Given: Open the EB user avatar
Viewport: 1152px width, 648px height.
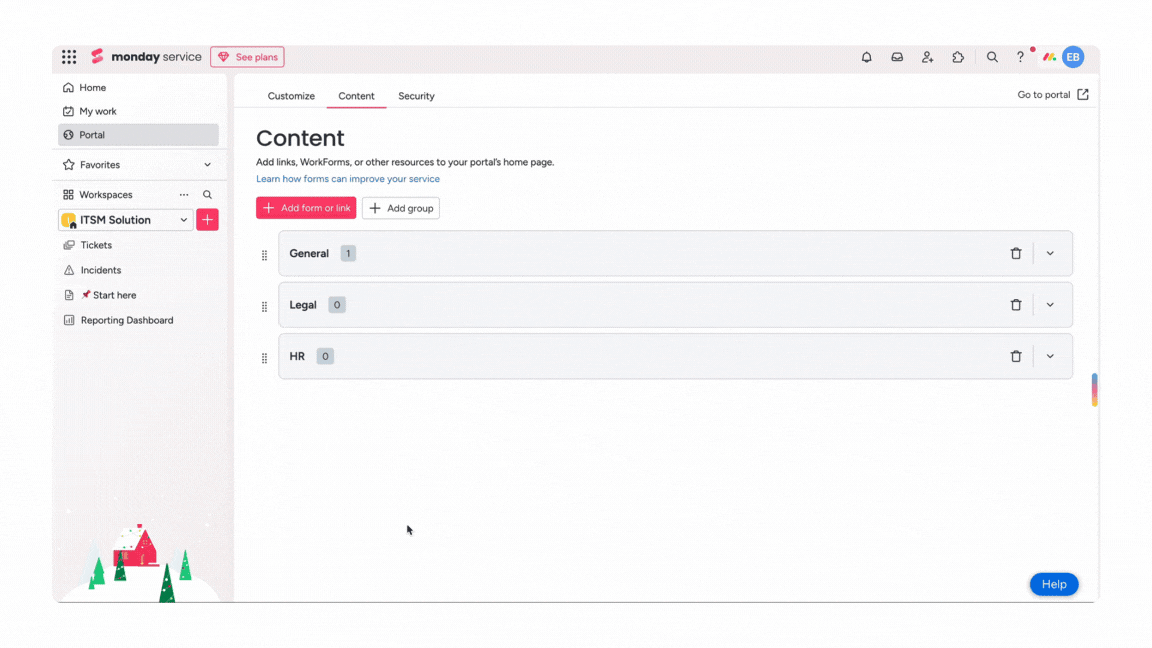Looking at the screenshot, I should (1072, 57).
